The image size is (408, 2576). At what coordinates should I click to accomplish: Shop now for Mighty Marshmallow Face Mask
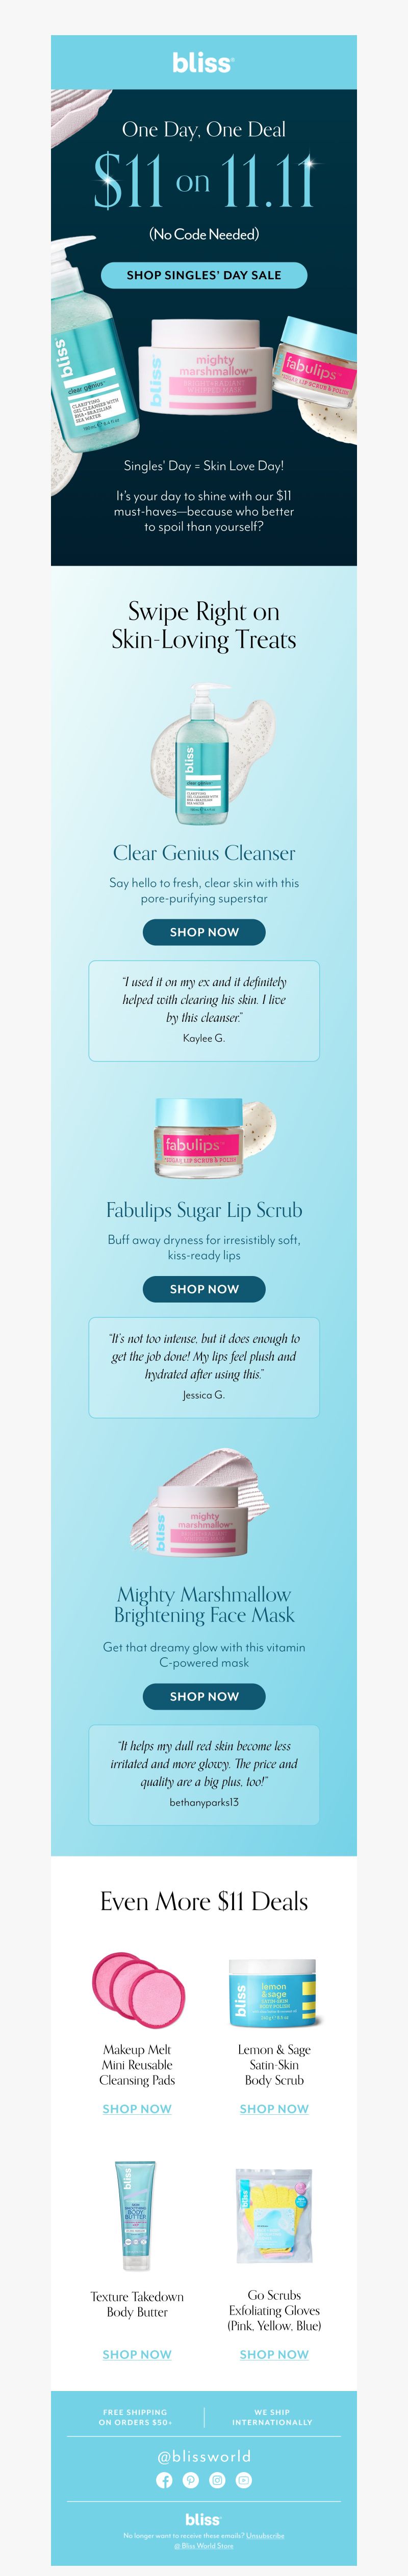coord(204,1696)
